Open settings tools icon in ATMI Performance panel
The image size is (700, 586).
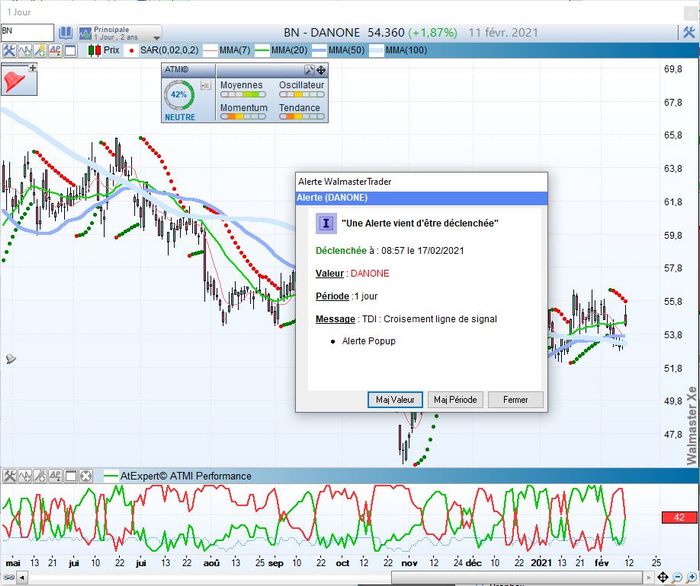9,476
